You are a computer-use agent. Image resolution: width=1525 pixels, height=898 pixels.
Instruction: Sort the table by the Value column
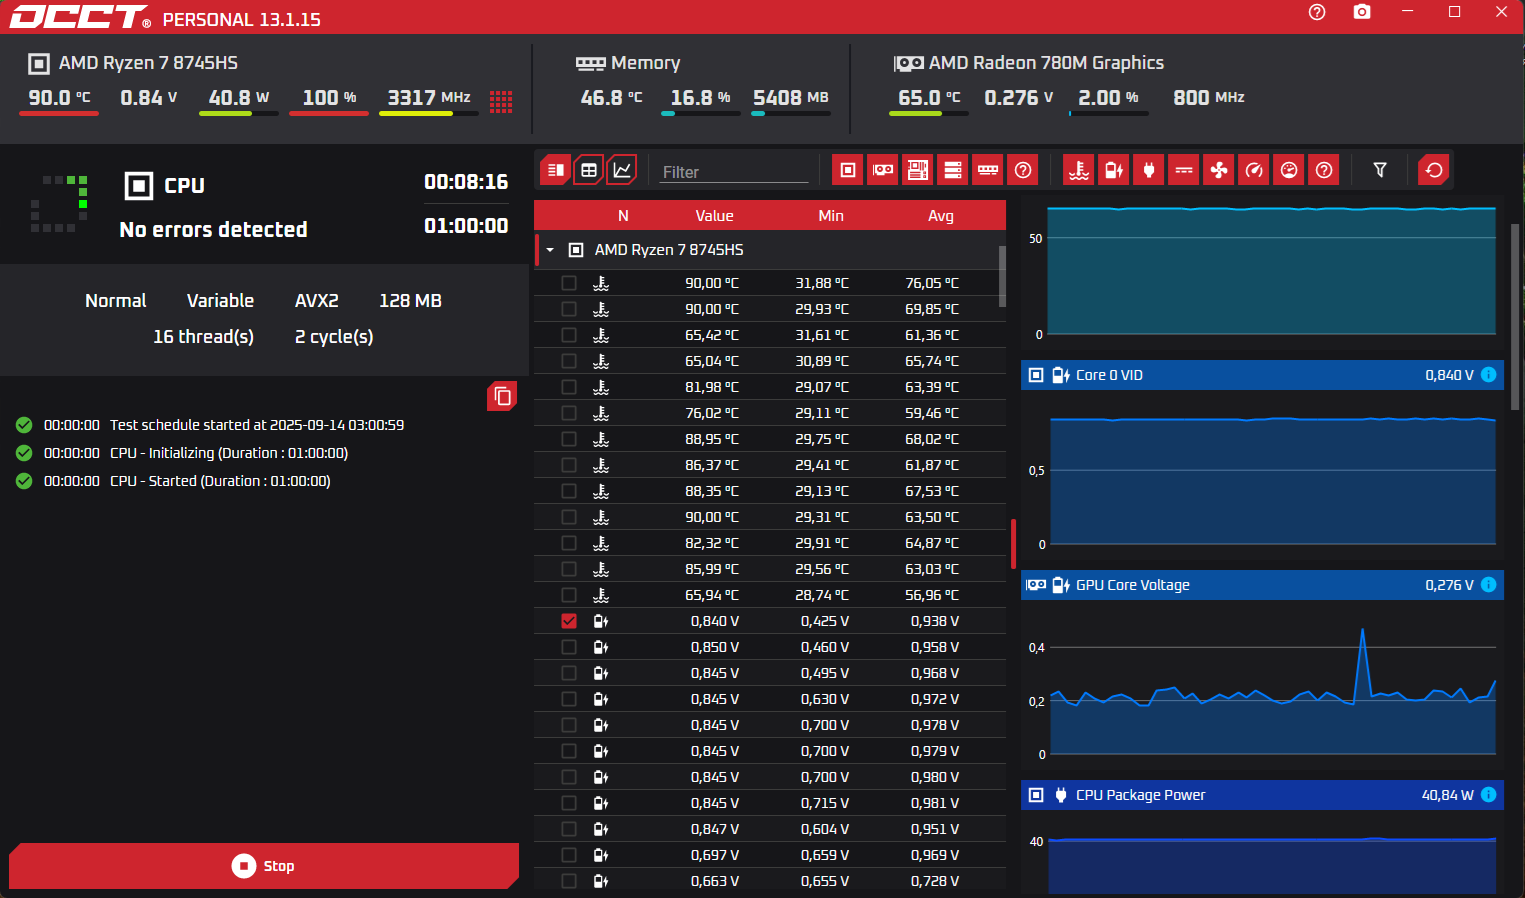pyautogui.click(x=714, y=216)
